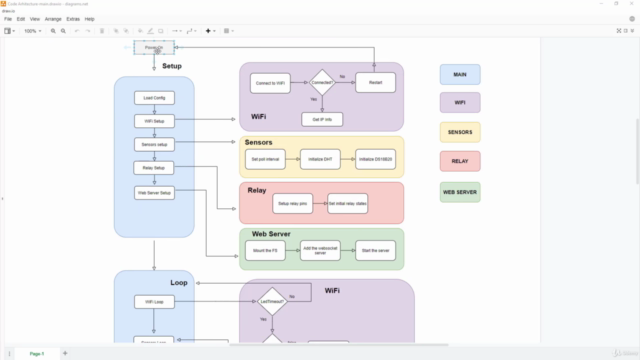Select the yellow SENSORS legend box
This screenshot has width=640, height=360.
(x=460, y=132)
